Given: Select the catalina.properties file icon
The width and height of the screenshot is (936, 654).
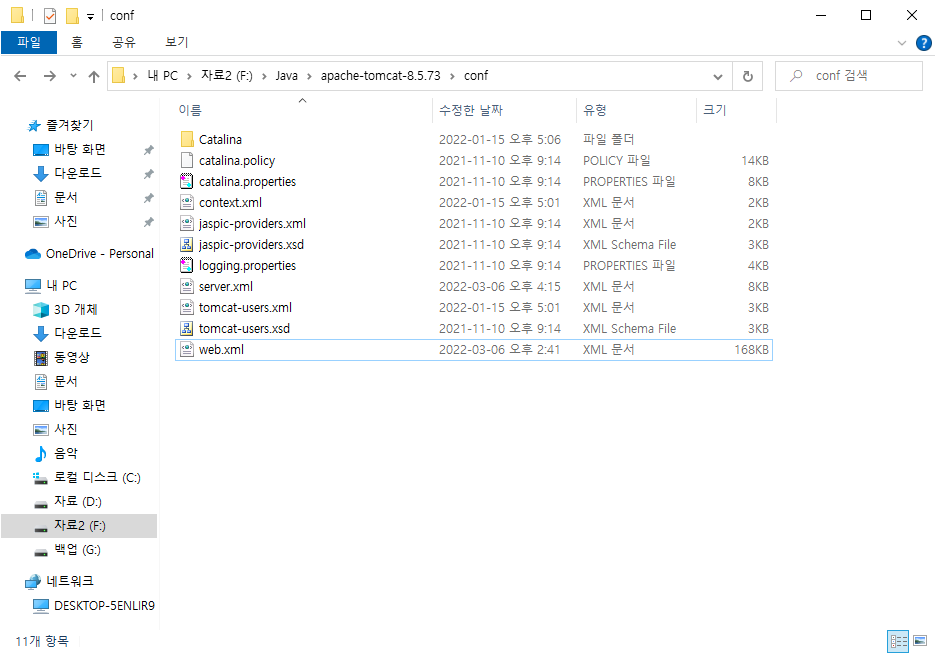Looking at the screenshot, I should [x=187, y=181].
